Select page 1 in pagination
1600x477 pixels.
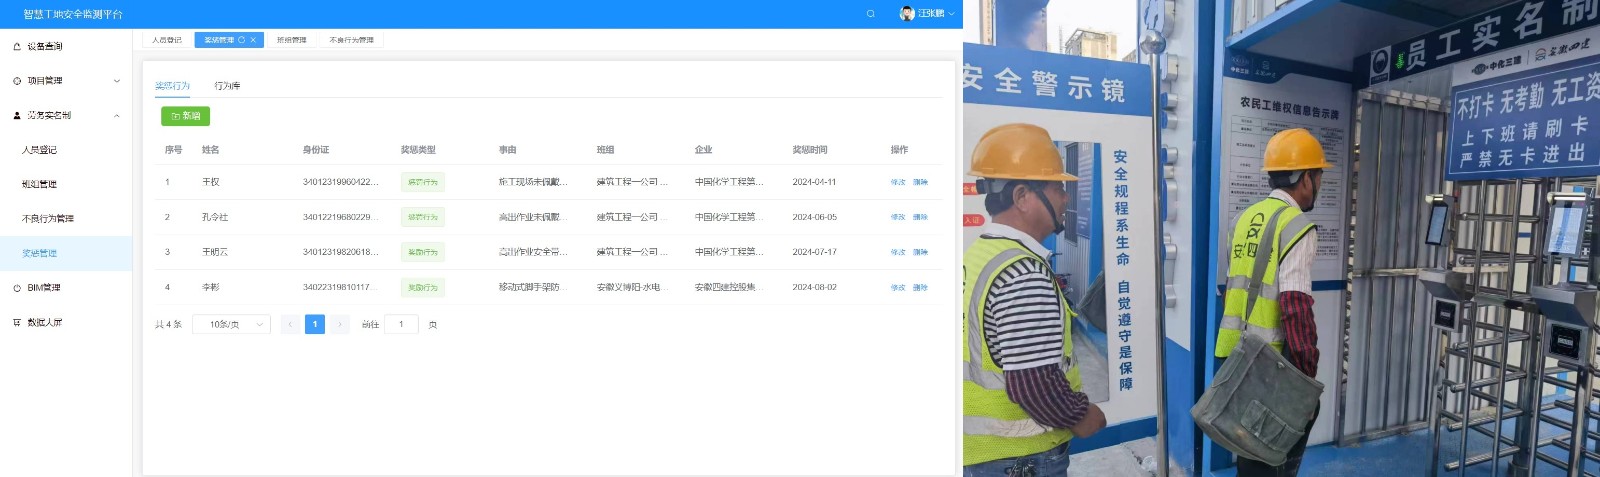pos(315,324)
